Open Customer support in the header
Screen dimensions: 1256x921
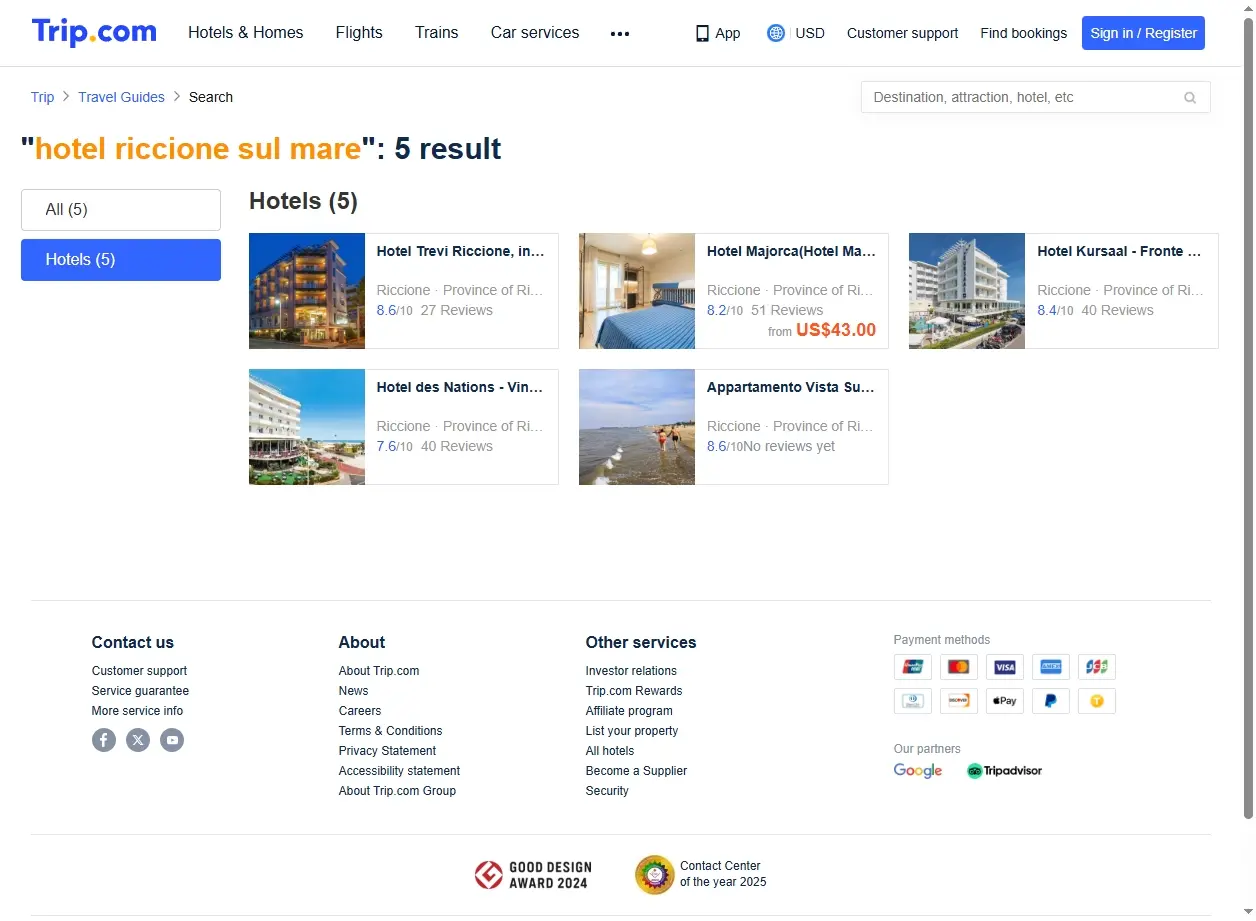coord(902,33)
